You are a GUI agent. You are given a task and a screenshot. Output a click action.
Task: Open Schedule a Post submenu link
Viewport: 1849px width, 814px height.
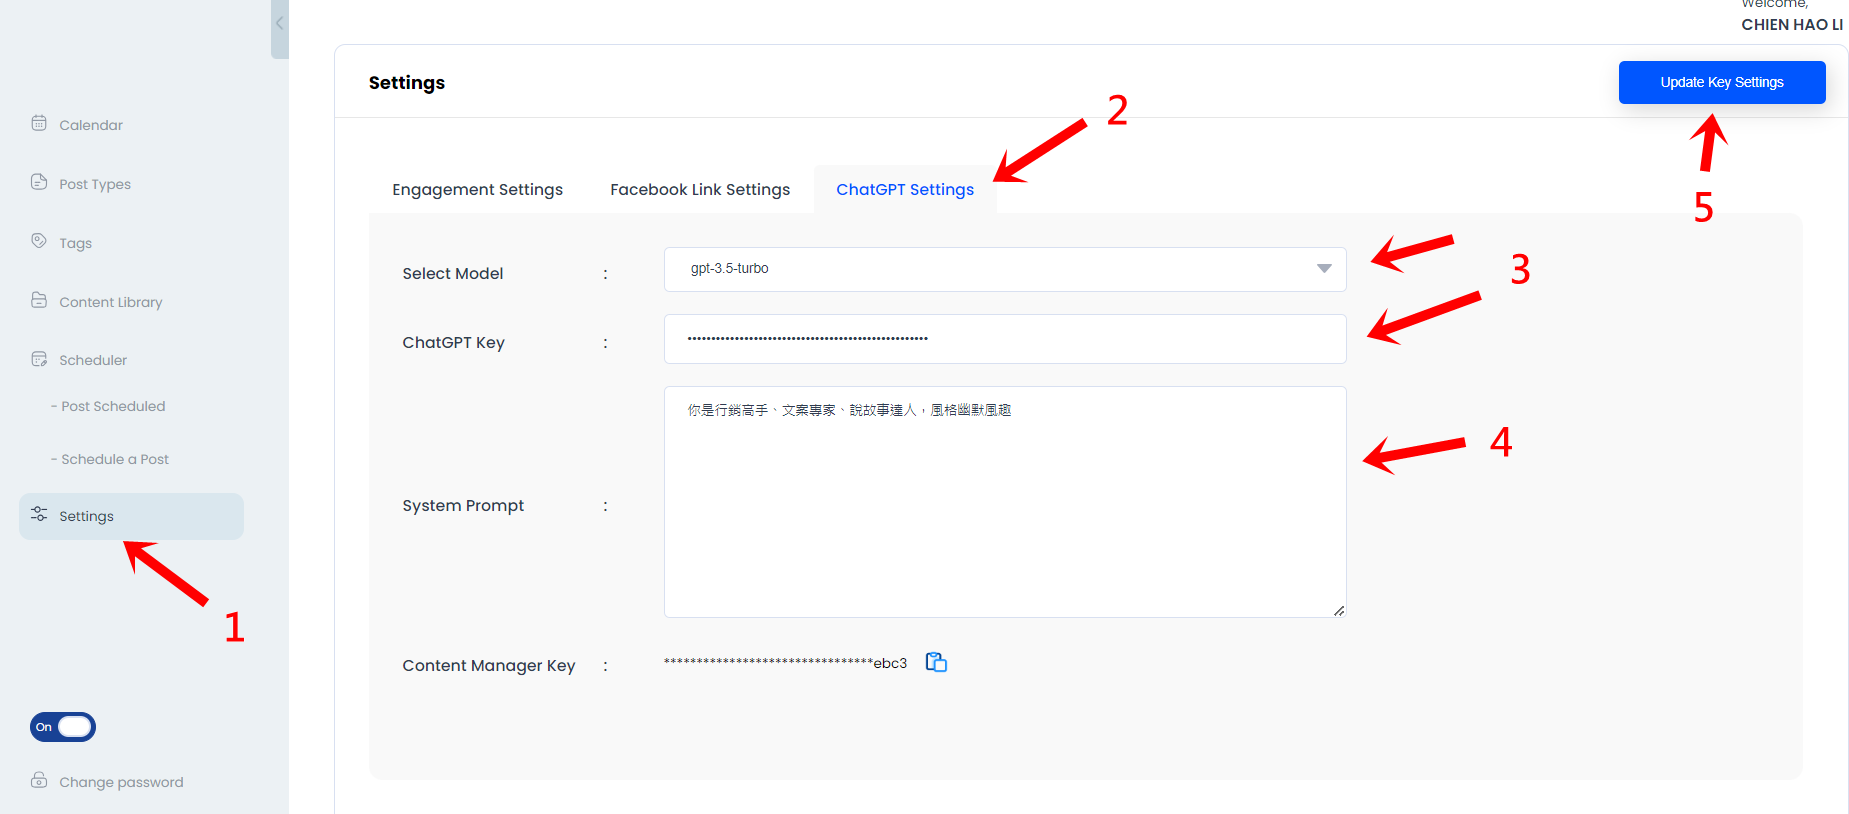110,459
